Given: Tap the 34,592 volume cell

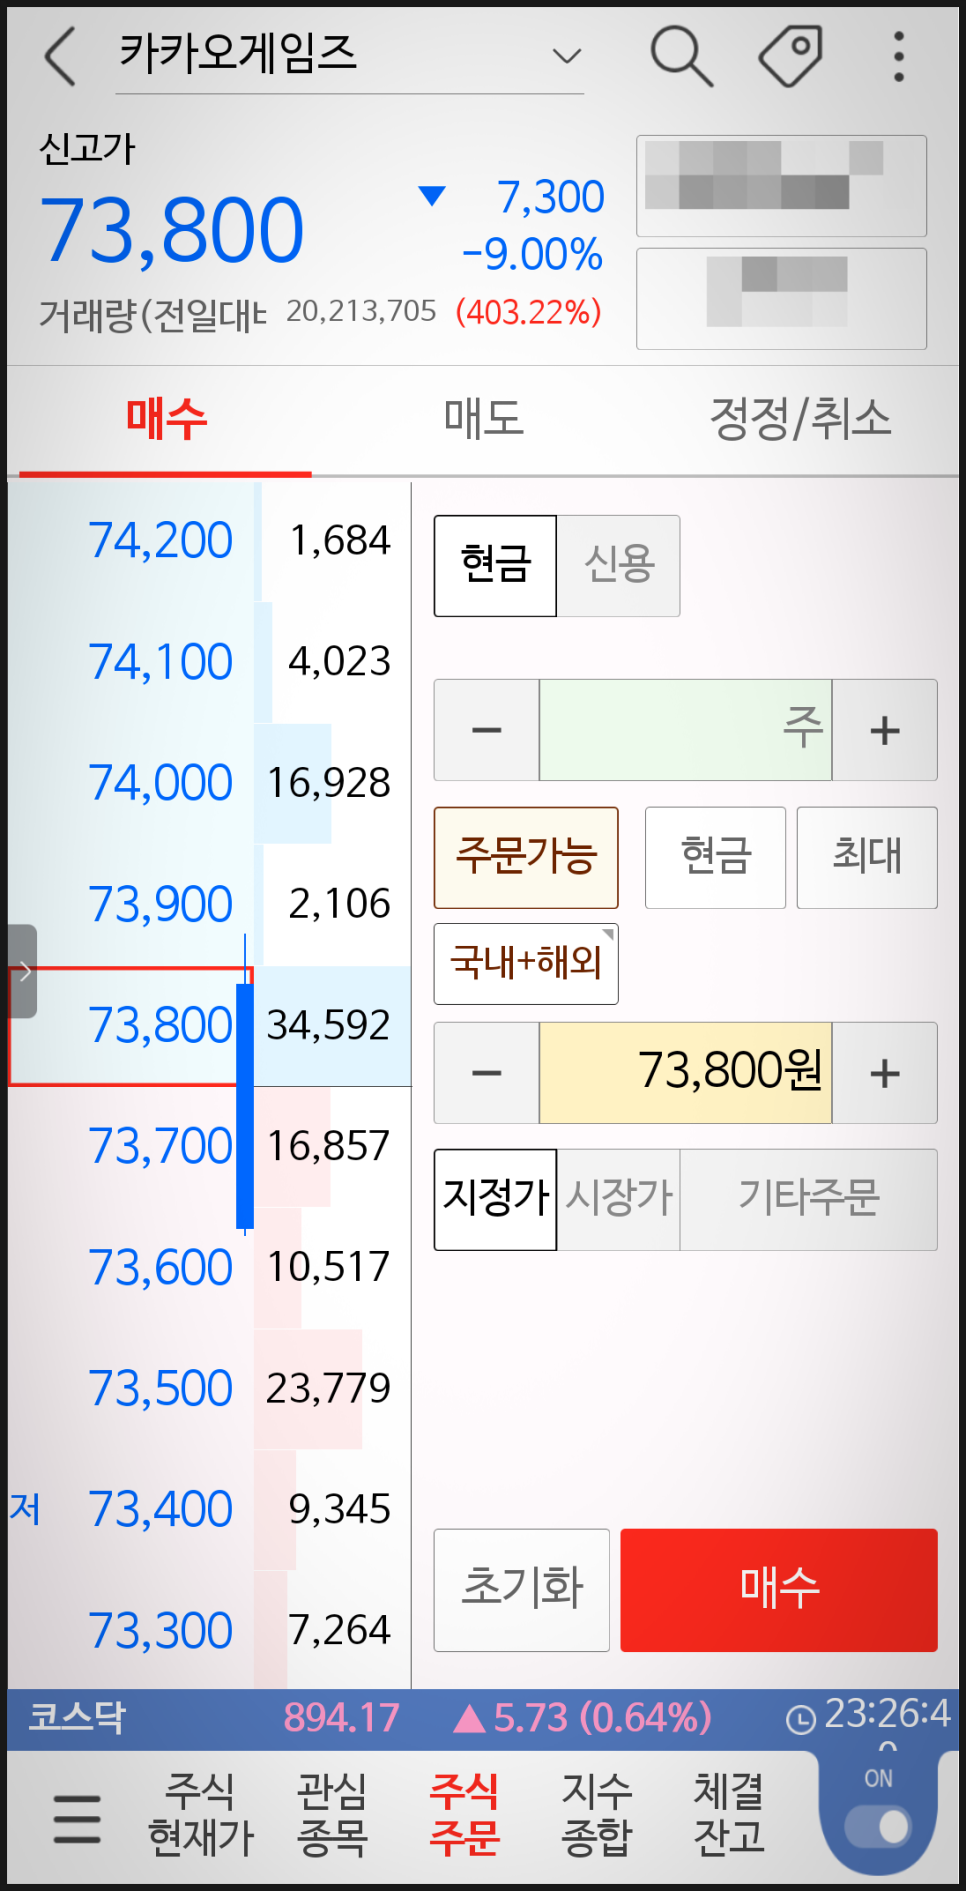Looking at the screenshot, I should coord(332,1026).
